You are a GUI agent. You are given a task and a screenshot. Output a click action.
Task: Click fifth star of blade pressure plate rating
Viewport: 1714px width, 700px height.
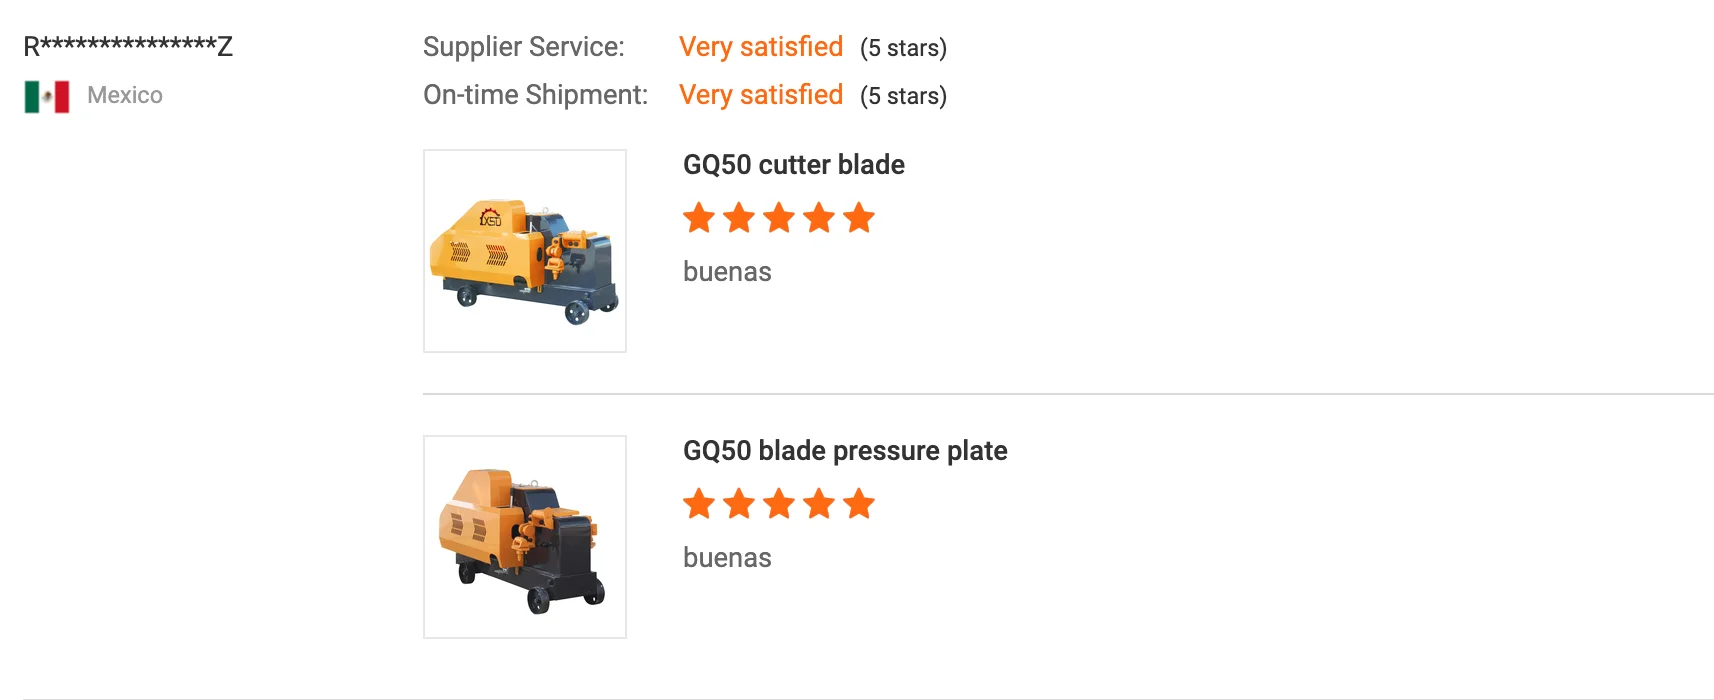pos(859,503)
